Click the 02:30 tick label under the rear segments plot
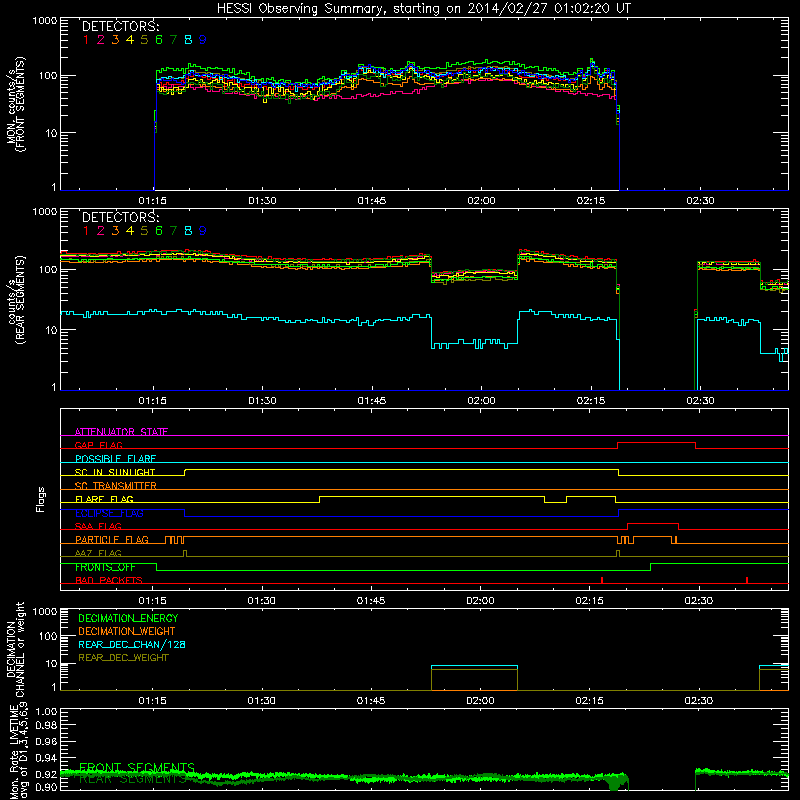Viewport: 800px width, 800px height. pyautogui.click(x=700, y=401)
